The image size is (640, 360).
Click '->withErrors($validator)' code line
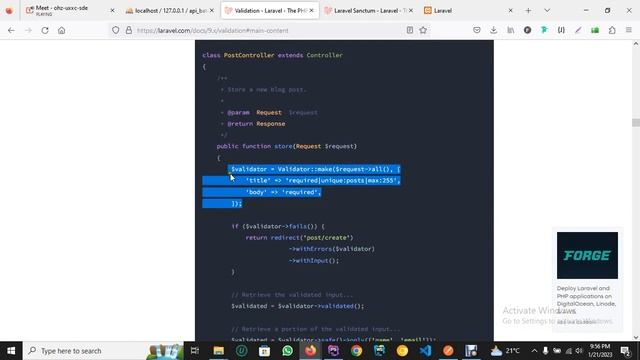[331, 249]
